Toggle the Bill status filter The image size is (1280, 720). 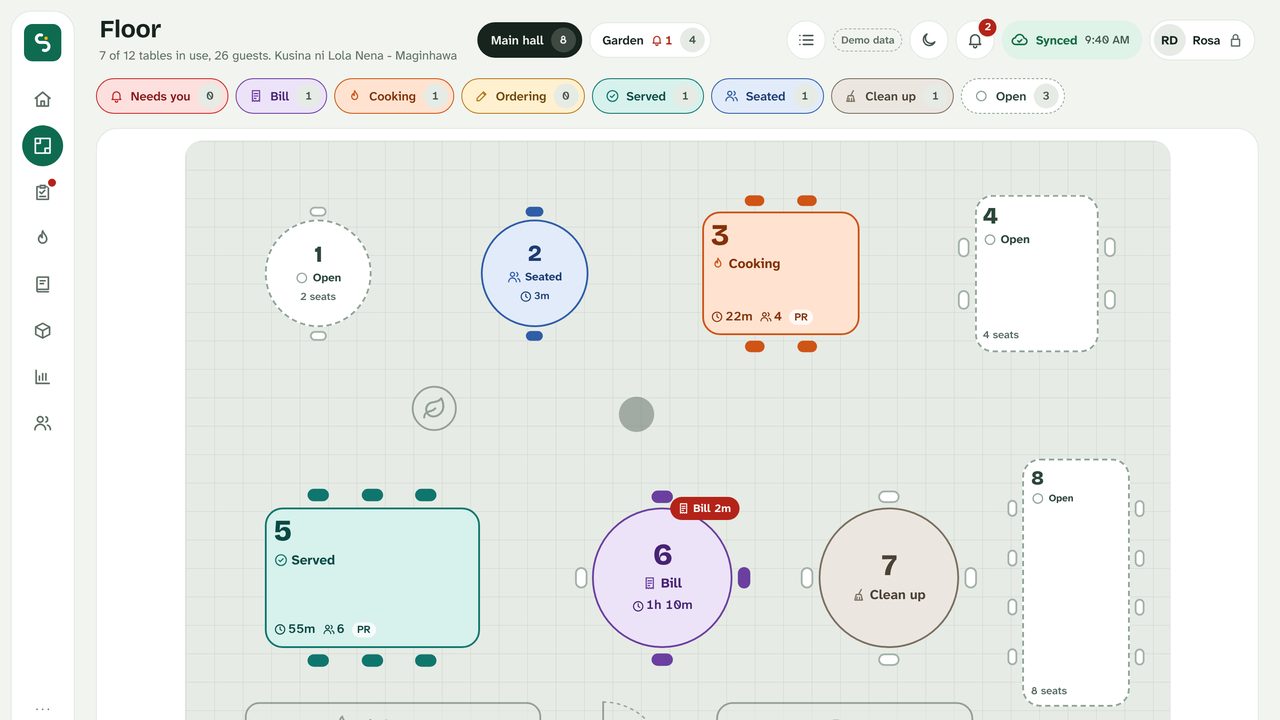[281, 96]
